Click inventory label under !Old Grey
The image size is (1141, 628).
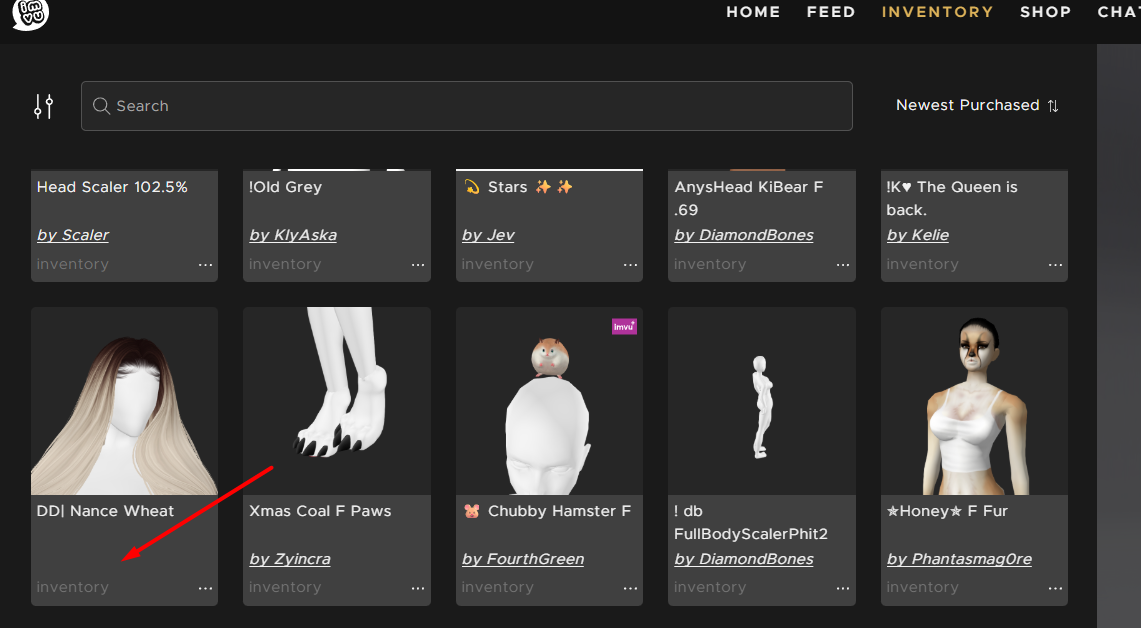tap(285, 264)
